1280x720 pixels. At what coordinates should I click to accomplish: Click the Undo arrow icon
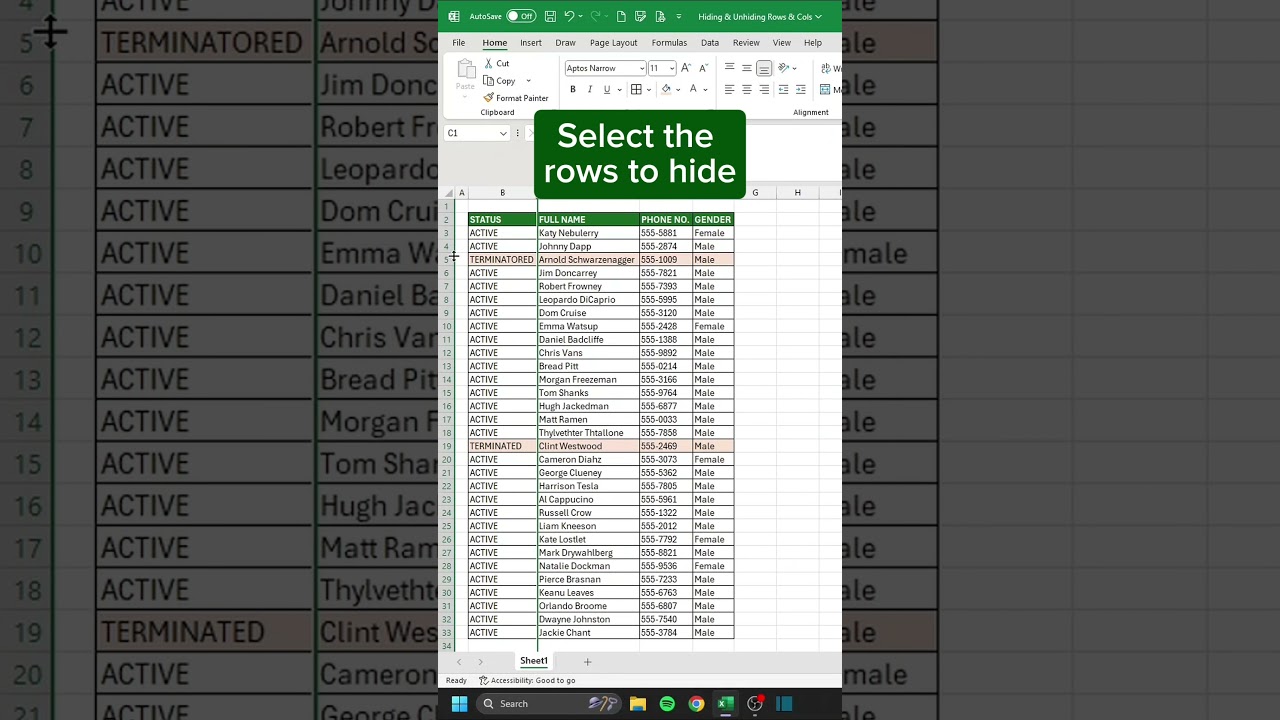pos(569,16)
